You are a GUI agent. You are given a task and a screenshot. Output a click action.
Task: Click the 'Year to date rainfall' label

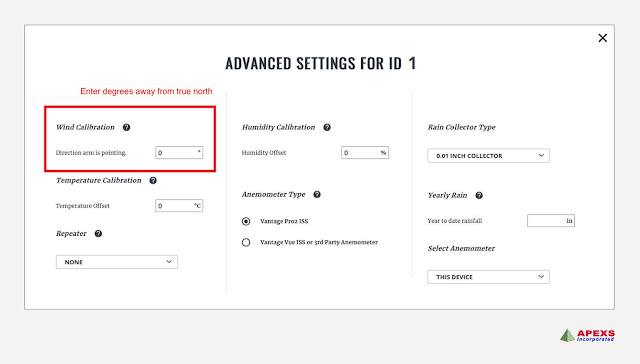pyautogui.click(x=455, y=221)
